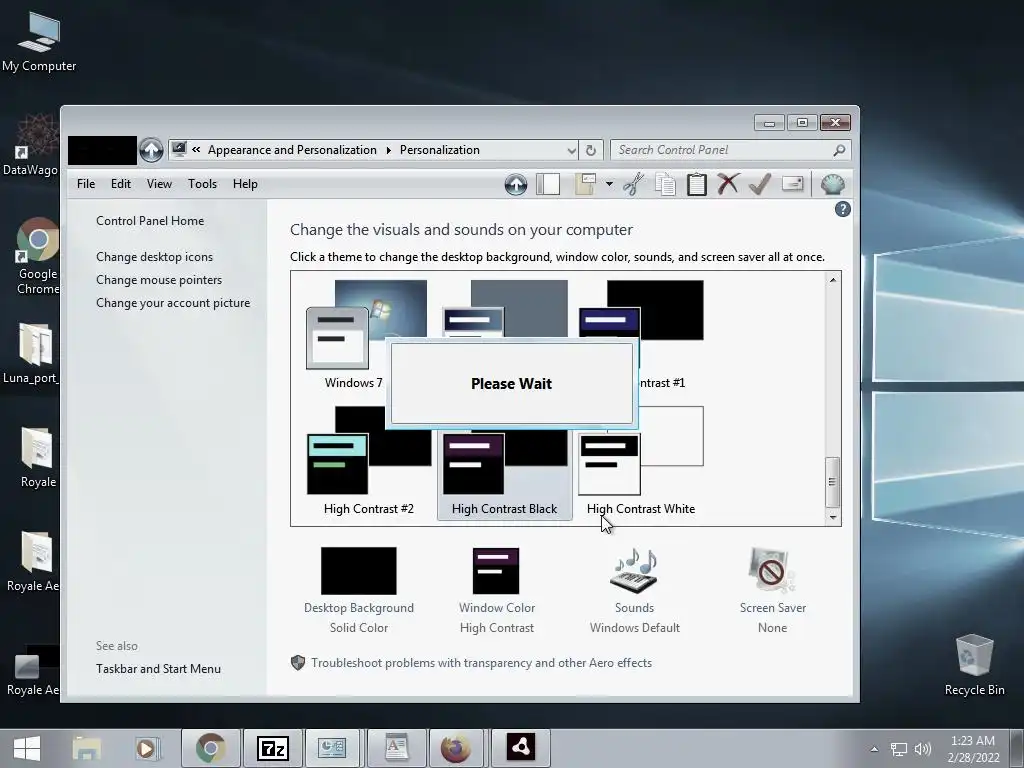This screenshot has height=768, width=1024.
Task: Open the arrow after Appearance and Personalization
Action: [389, 150]
